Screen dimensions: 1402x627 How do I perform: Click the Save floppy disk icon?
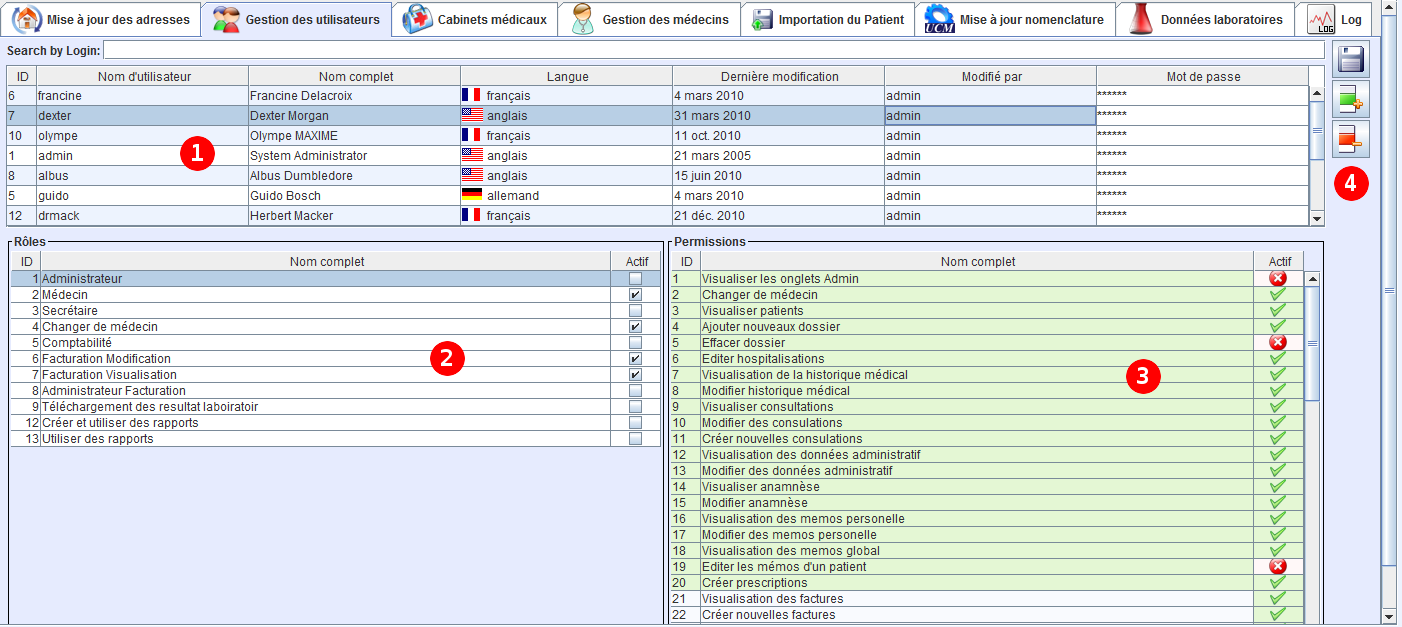pos(1351,60)
